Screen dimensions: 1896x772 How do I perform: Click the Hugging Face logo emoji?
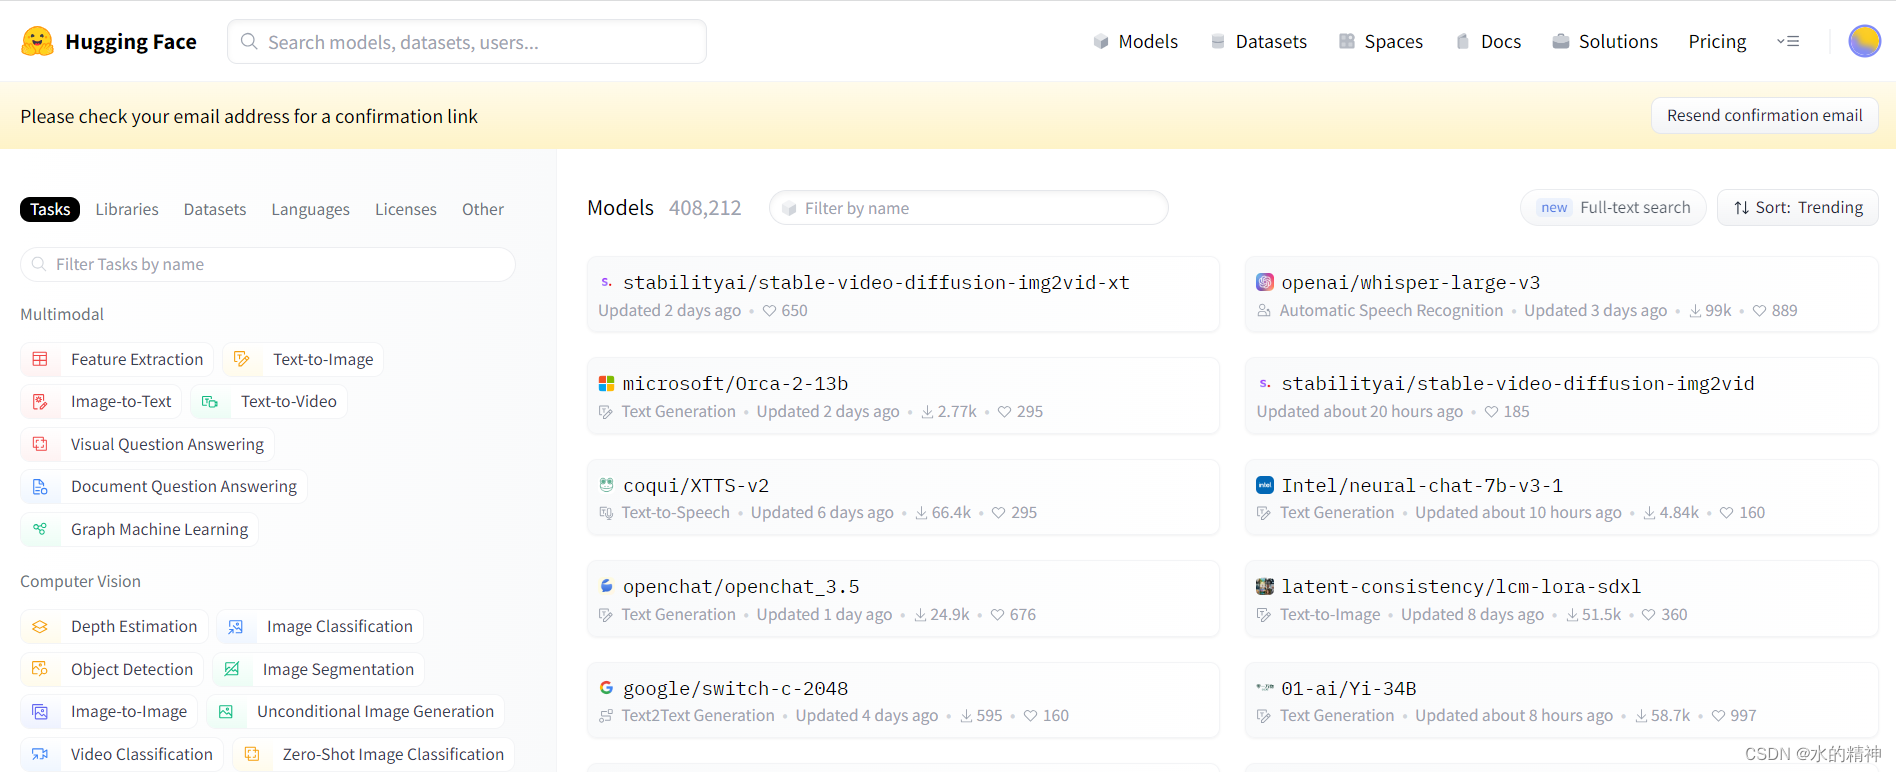point(37,41)
